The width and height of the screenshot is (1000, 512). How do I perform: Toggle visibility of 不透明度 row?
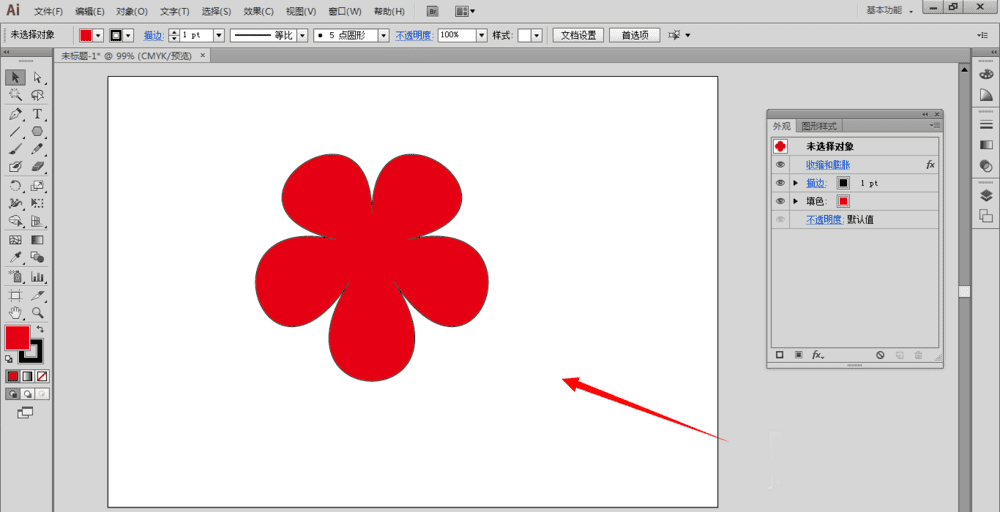click(x=781, y=219)
